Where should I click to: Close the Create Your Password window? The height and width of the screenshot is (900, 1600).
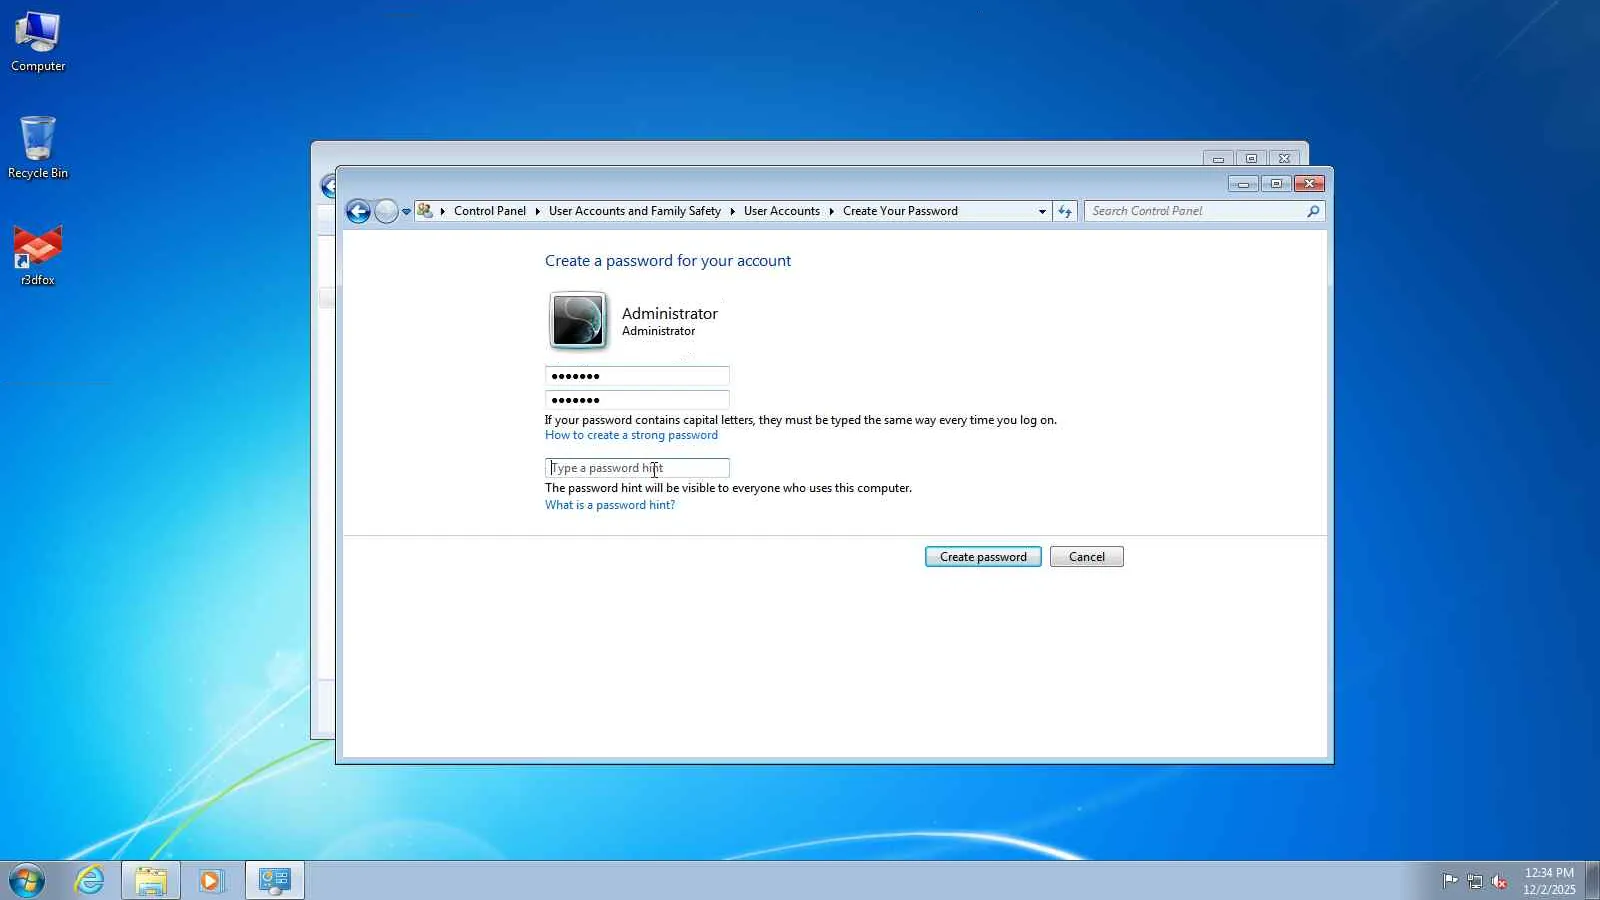(1309, 184)
